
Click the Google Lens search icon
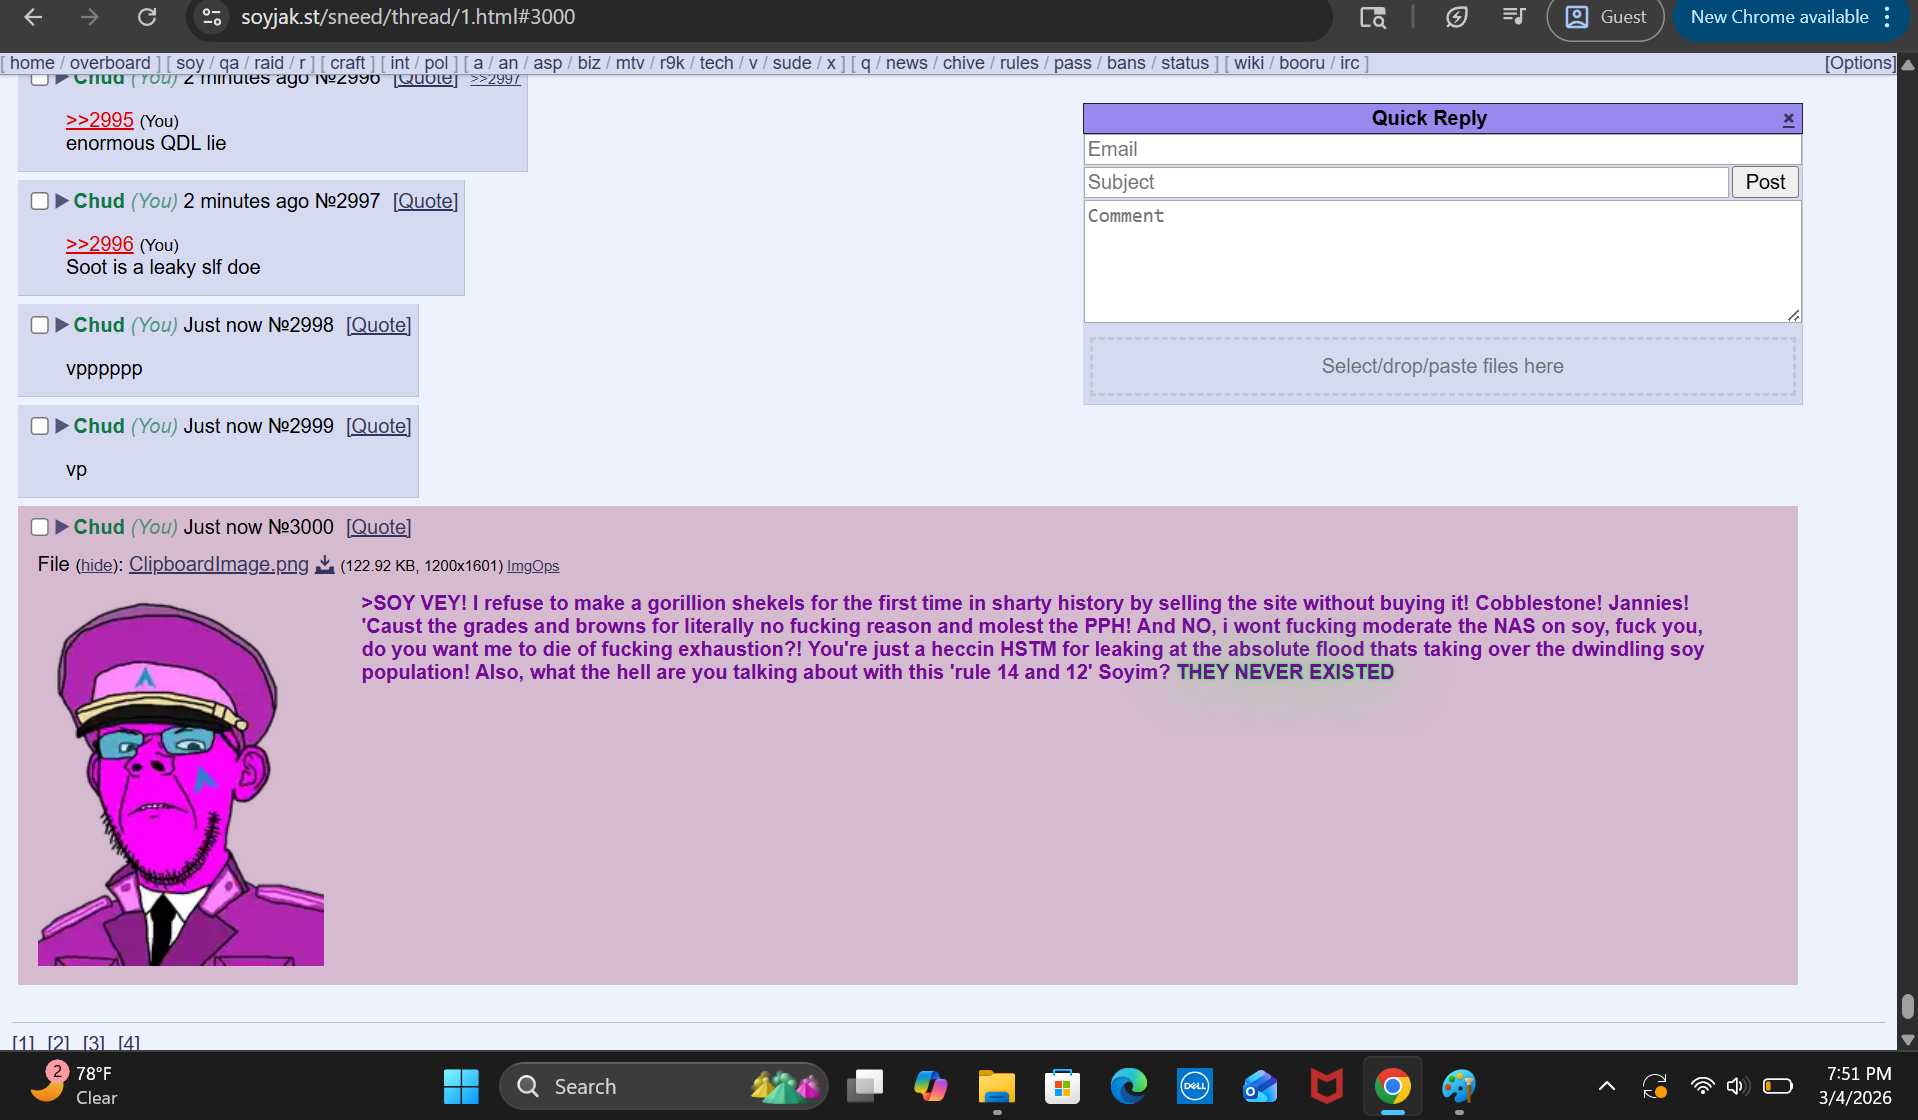tap(1373, 17)
